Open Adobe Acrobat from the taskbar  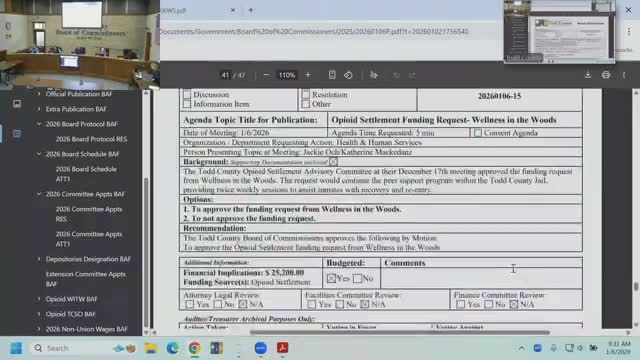[282, 348]
